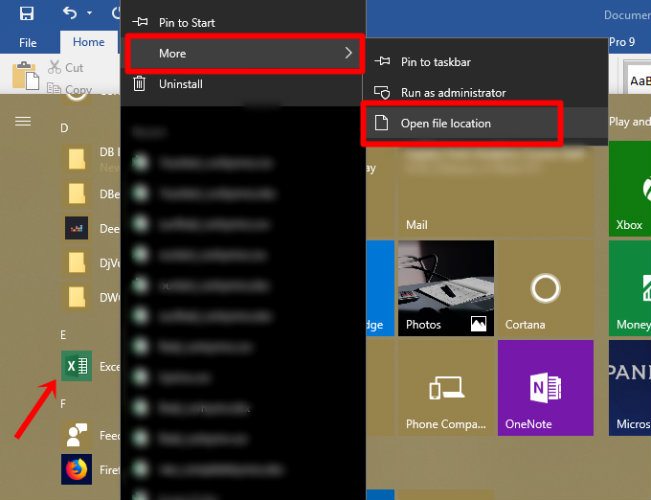This screenshot has height=500, width=651.
Task: Select Pin to Start in context menu
Action: (x=243, y=22)
